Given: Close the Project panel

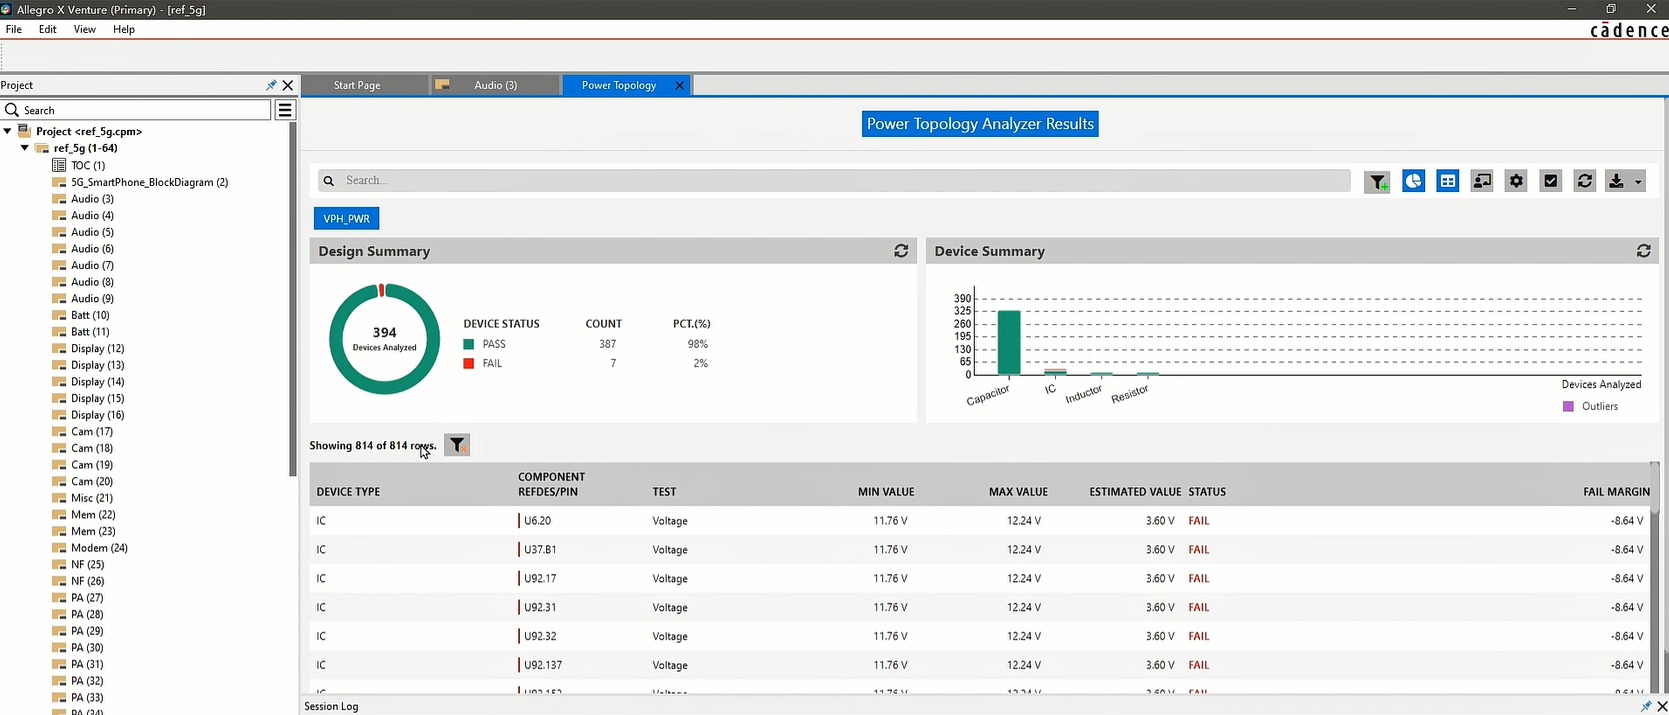Looking at the screenshot, I should [288, 85].
